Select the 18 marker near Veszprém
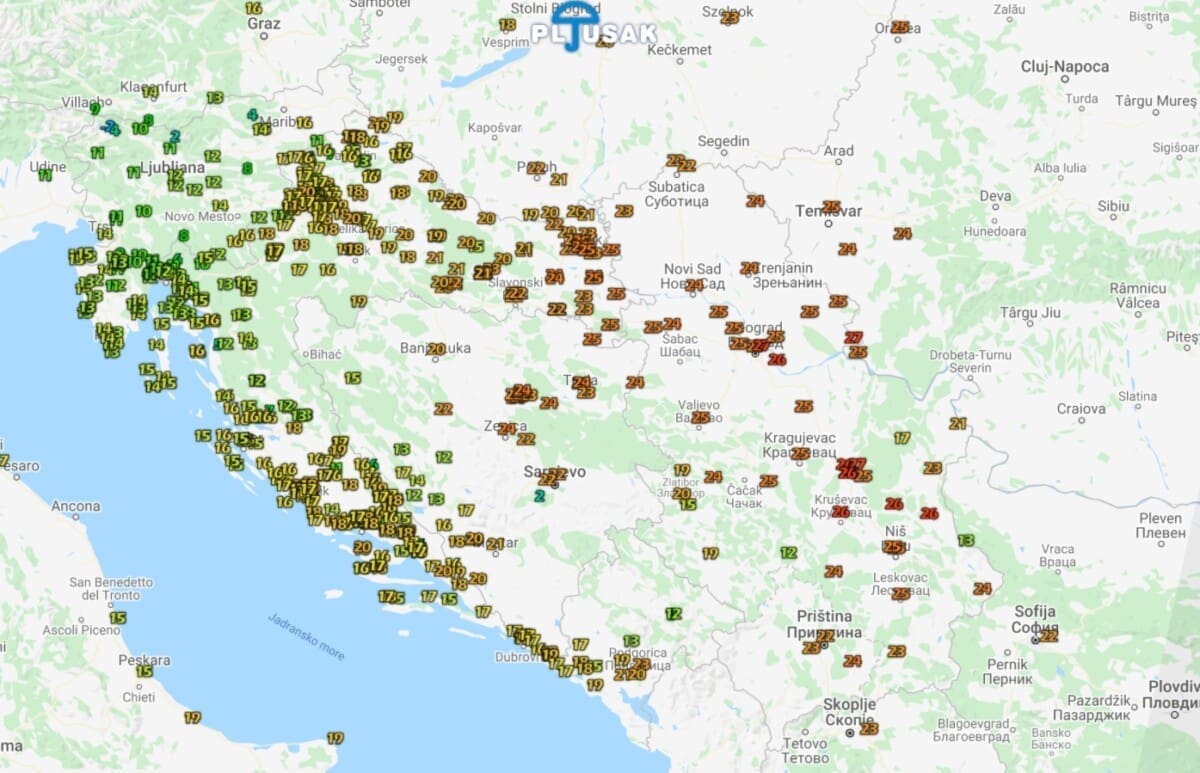Screen dimensions: 1200x773 pyautogui.click(x=508, y=25)
